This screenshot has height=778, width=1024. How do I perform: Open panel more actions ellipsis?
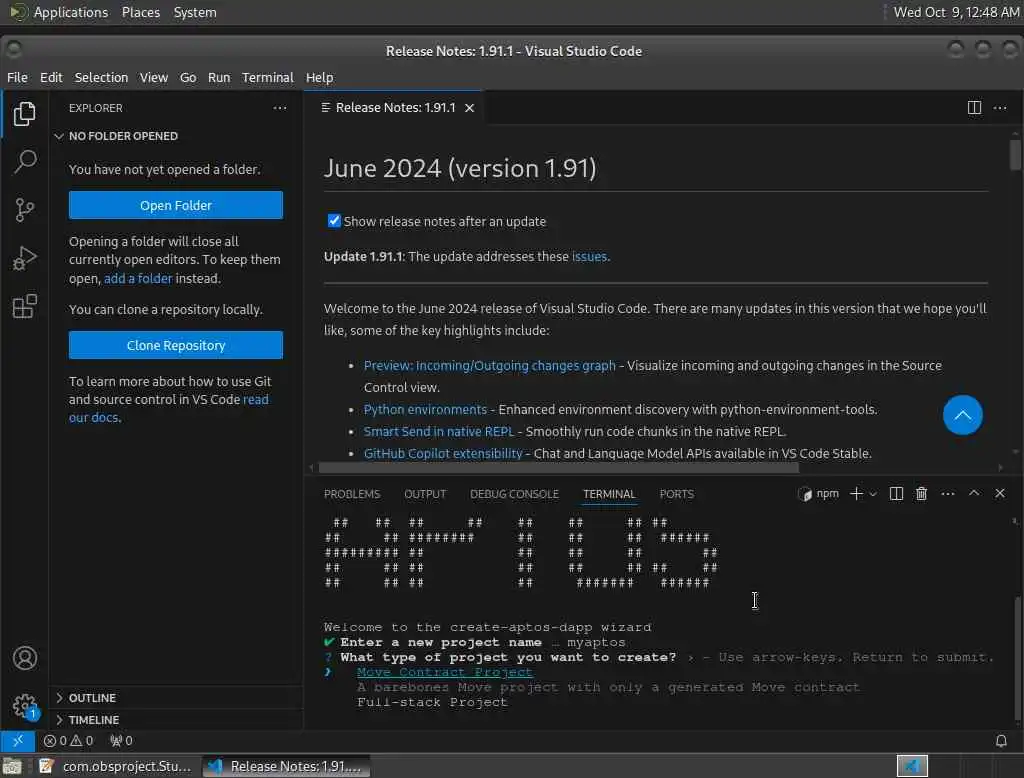tap(948, 494)
